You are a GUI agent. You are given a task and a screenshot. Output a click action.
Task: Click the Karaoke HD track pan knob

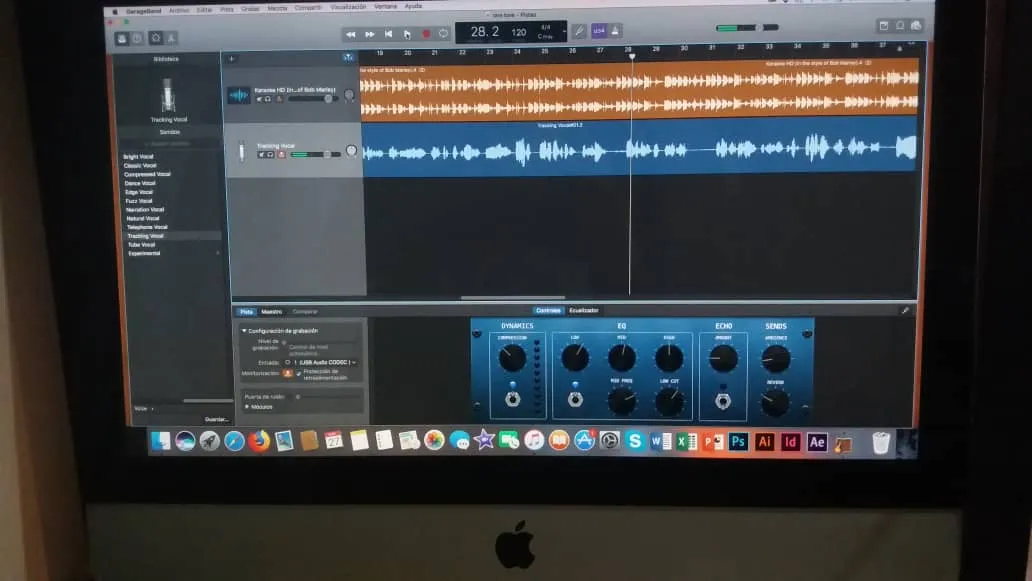tap(349, 95)
